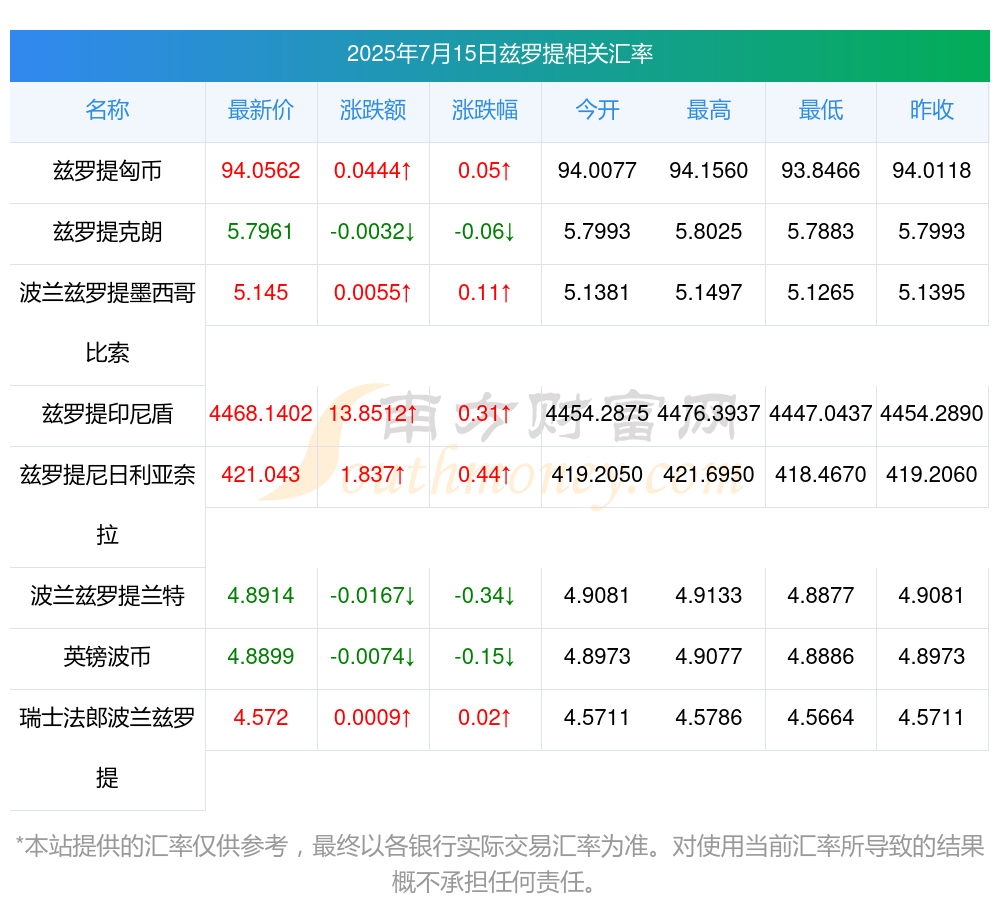Click change percent 0.05↑
The height and width of the screenshot is (913, 1000).
tap(485, 170)
